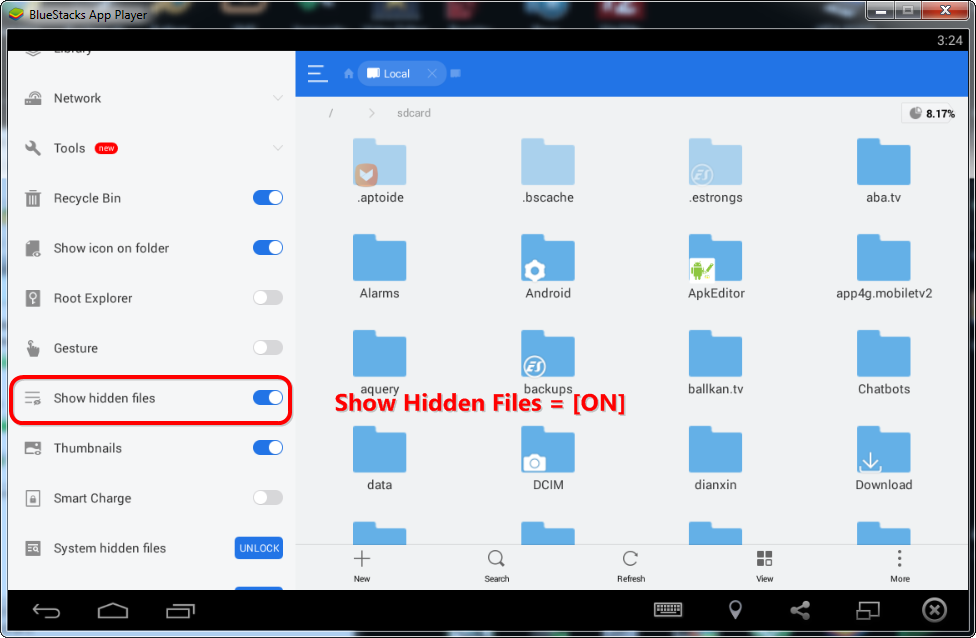The width and height of the screenshot is (976, 638).
Task: Expand the Tools section chevron
Action: click(277, 148)
